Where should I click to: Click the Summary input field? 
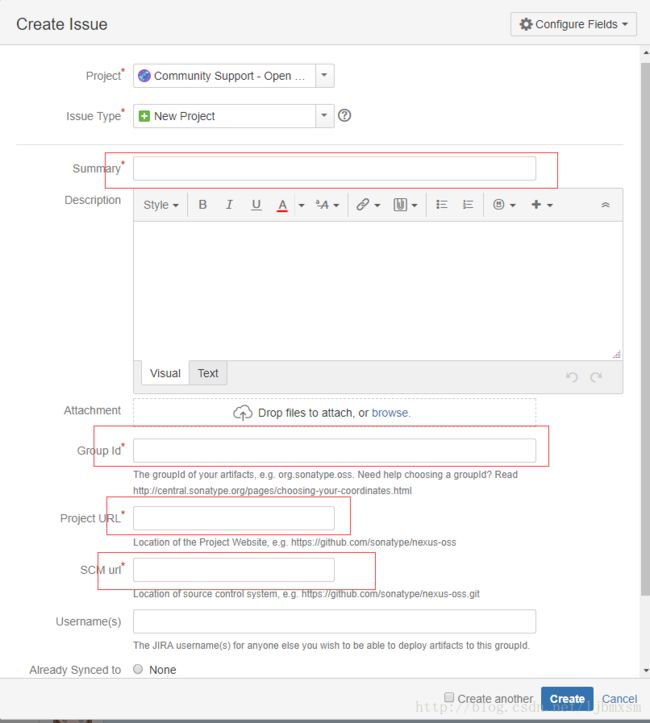(335, 169)
